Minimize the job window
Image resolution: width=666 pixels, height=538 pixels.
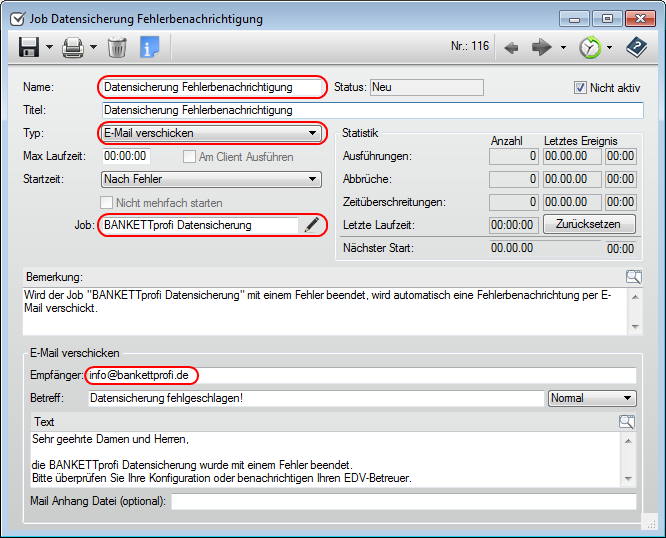pos(574,19)
